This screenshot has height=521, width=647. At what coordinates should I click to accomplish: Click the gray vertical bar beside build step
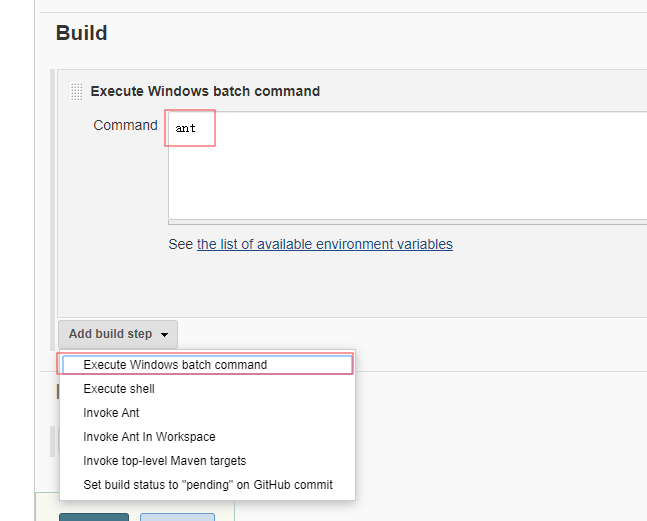(52, 210)
